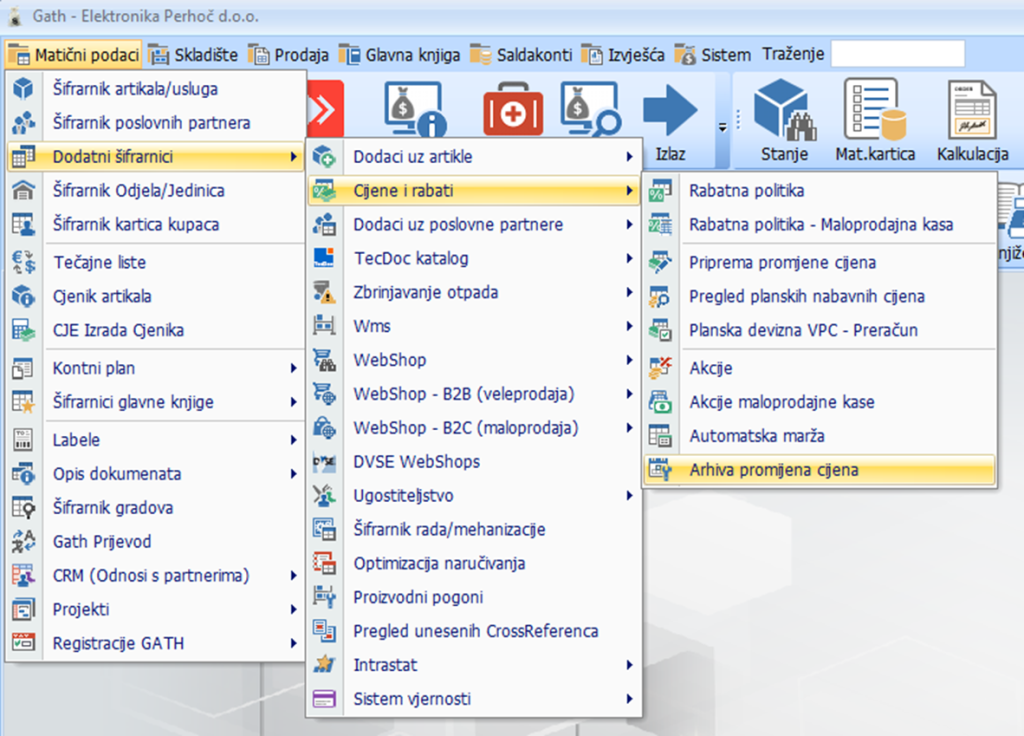
Task: Click the Šifrarnik gradova icon
Action: point(23,508)
